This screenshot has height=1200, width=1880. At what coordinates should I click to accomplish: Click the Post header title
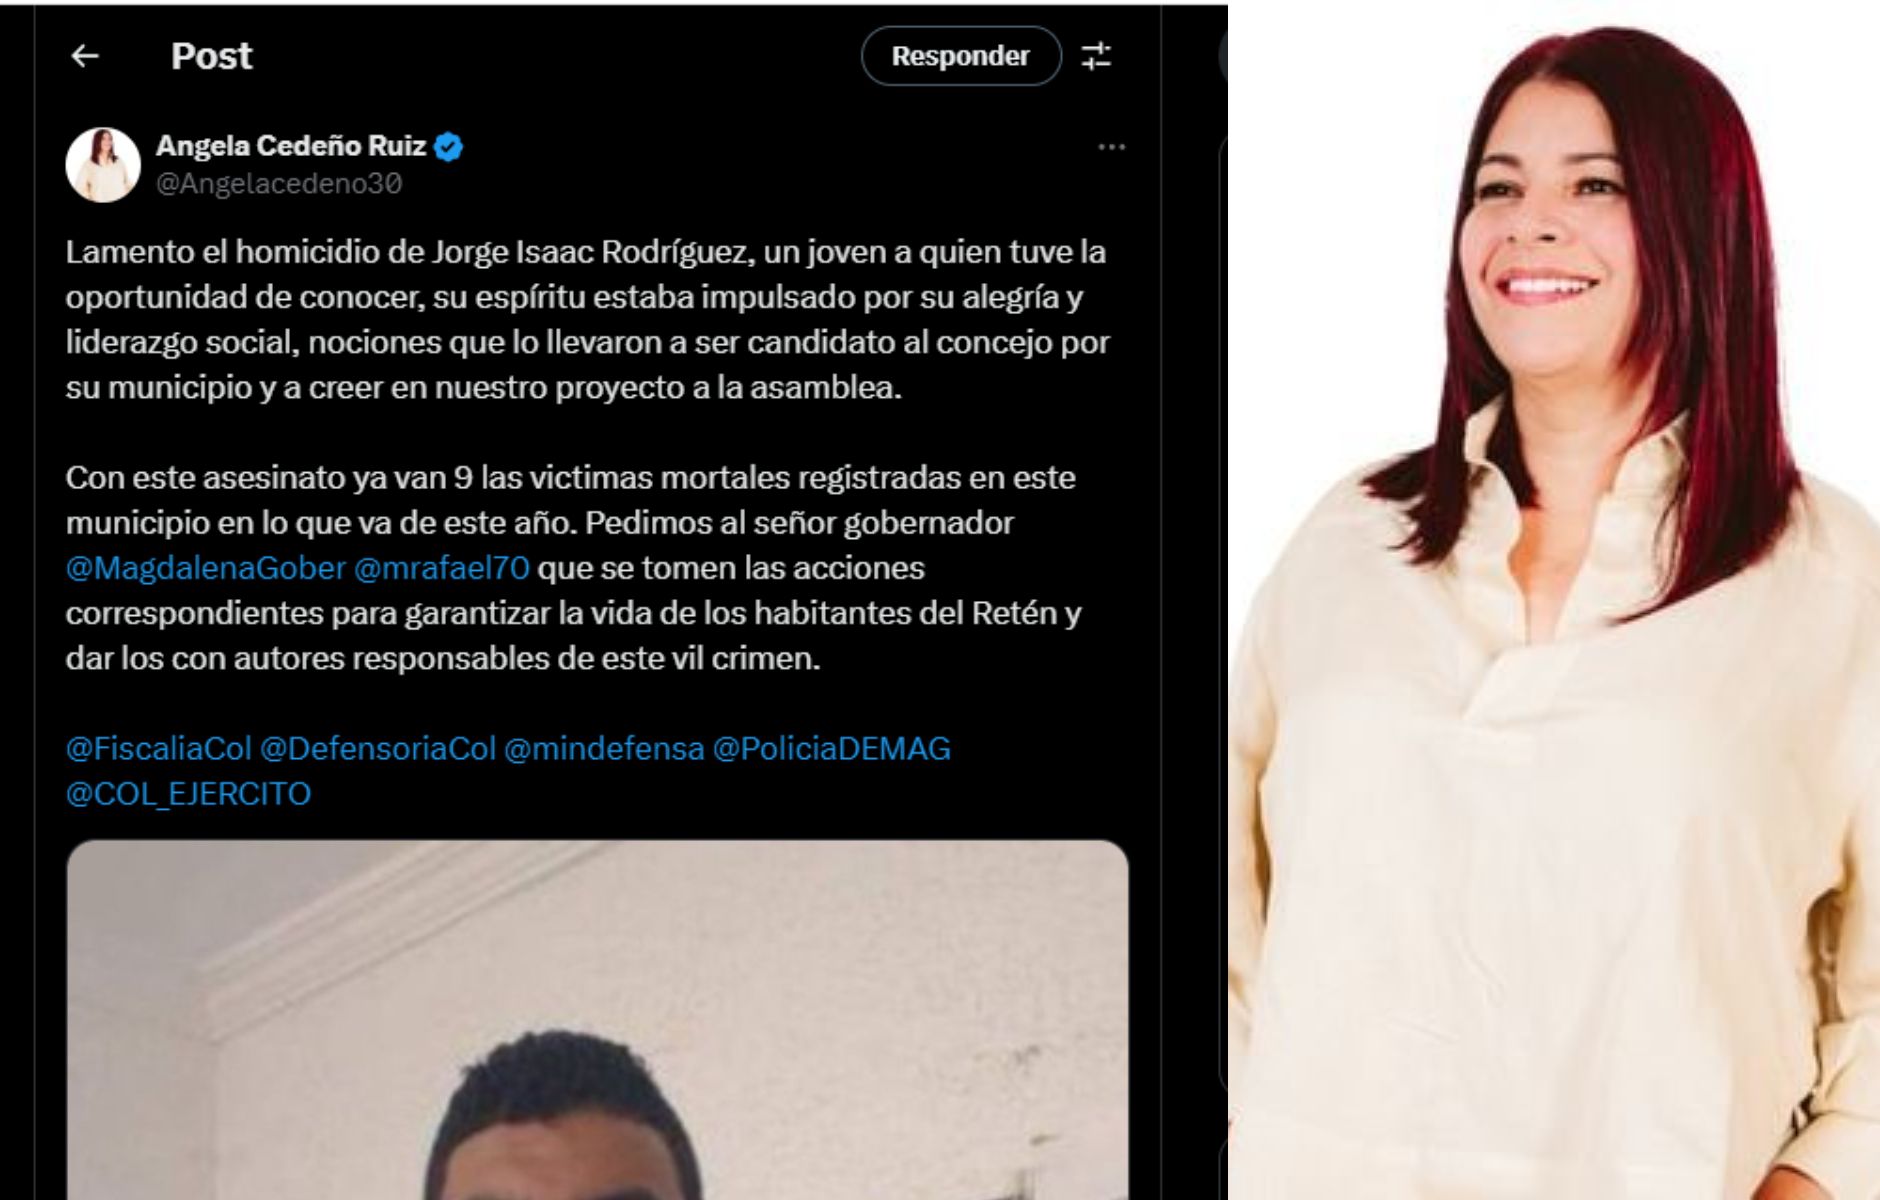pyautogui.click(x=211, y=56)
